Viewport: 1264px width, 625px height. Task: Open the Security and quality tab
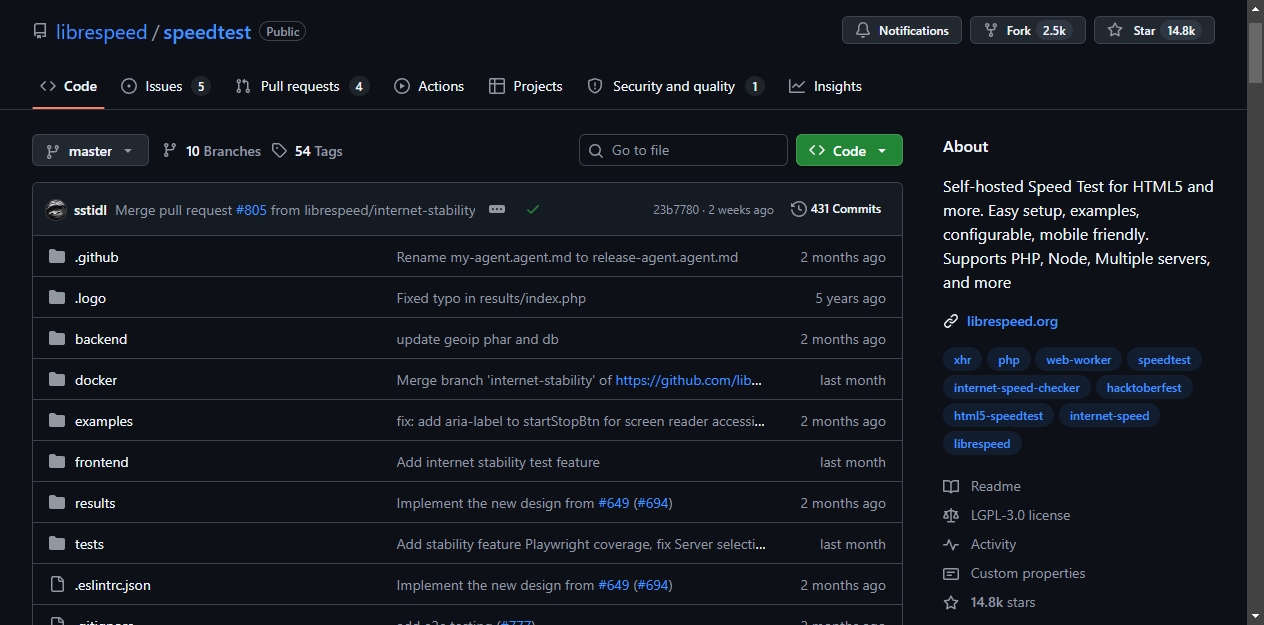[676, 86]
